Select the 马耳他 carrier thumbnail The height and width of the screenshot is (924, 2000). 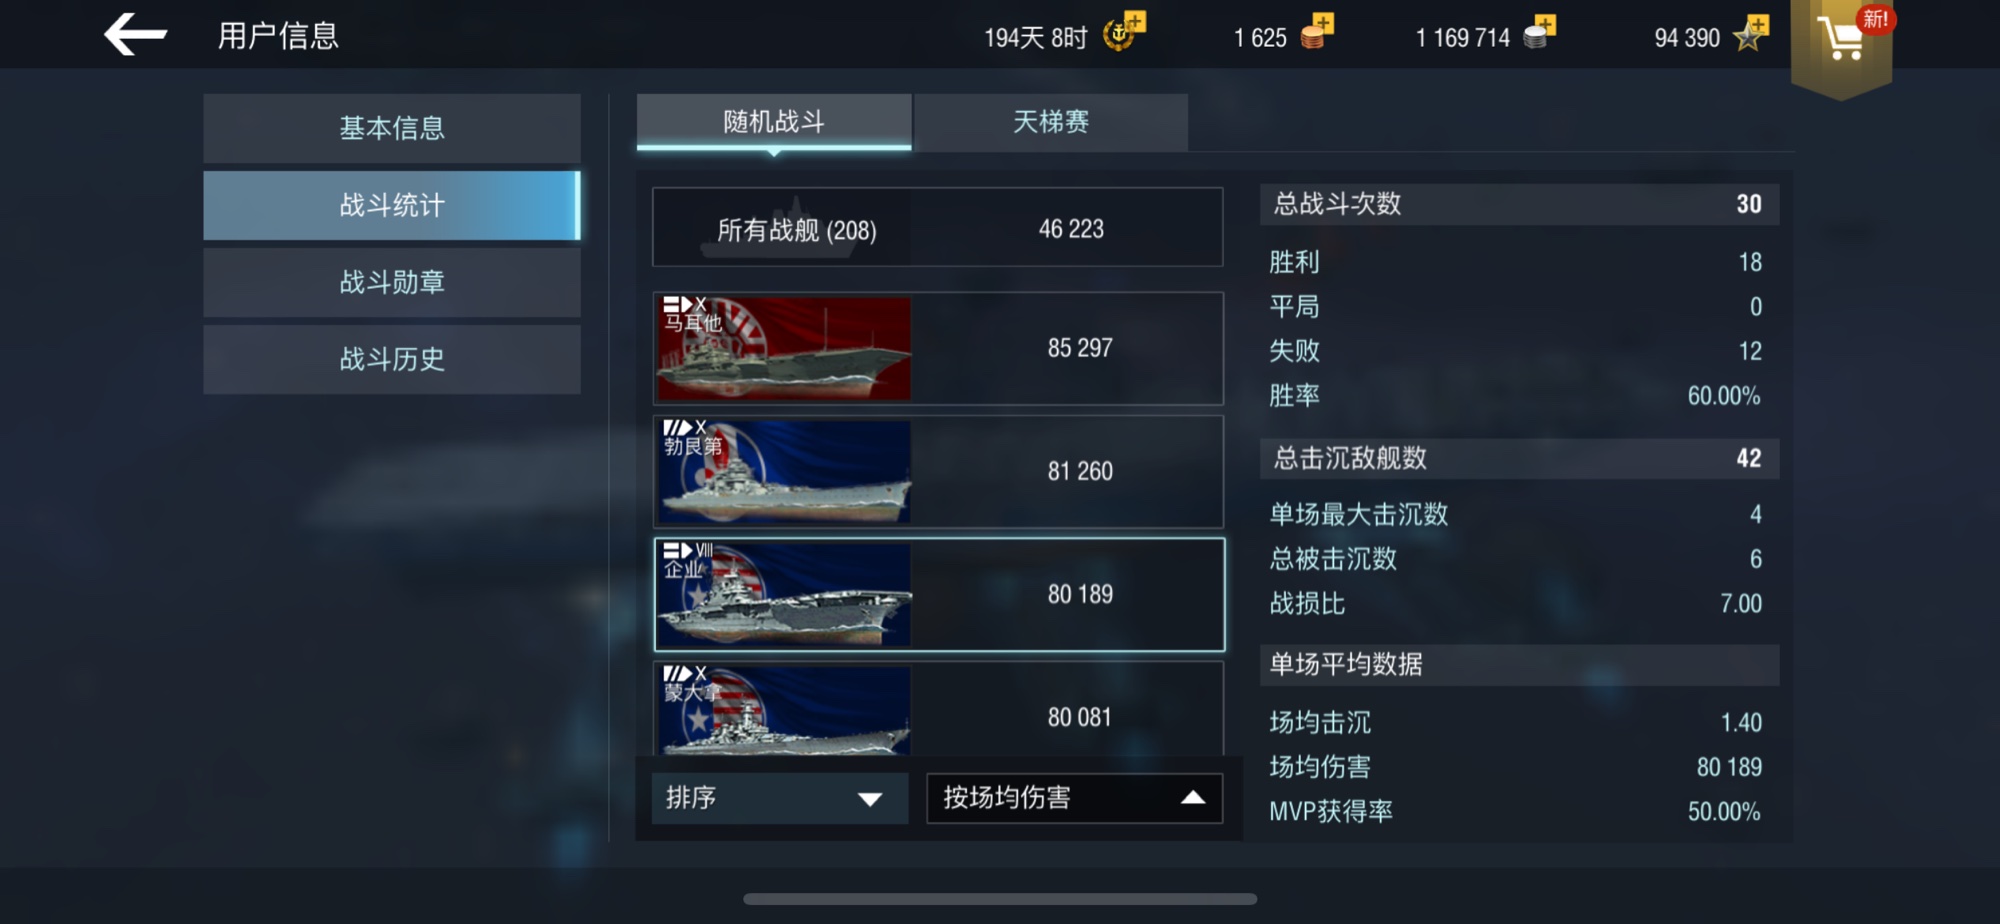[x=783, y=348]
